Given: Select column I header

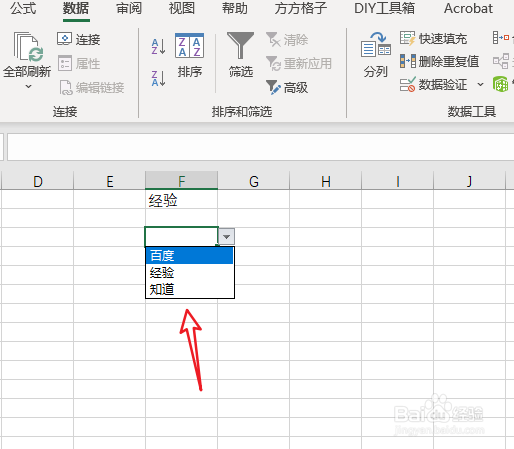Looking at the screenshot, I should point(398,181).
